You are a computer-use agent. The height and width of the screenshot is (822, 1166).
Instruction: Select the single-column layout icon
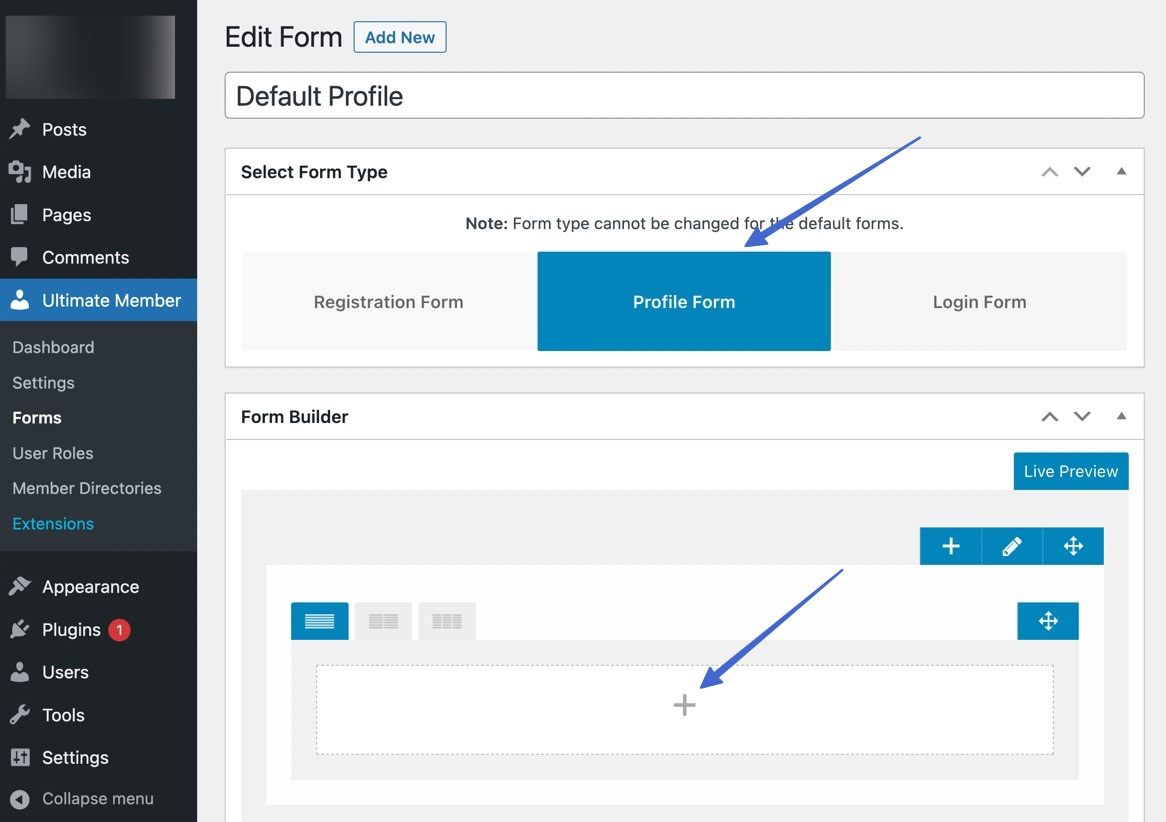pos(319,620)
